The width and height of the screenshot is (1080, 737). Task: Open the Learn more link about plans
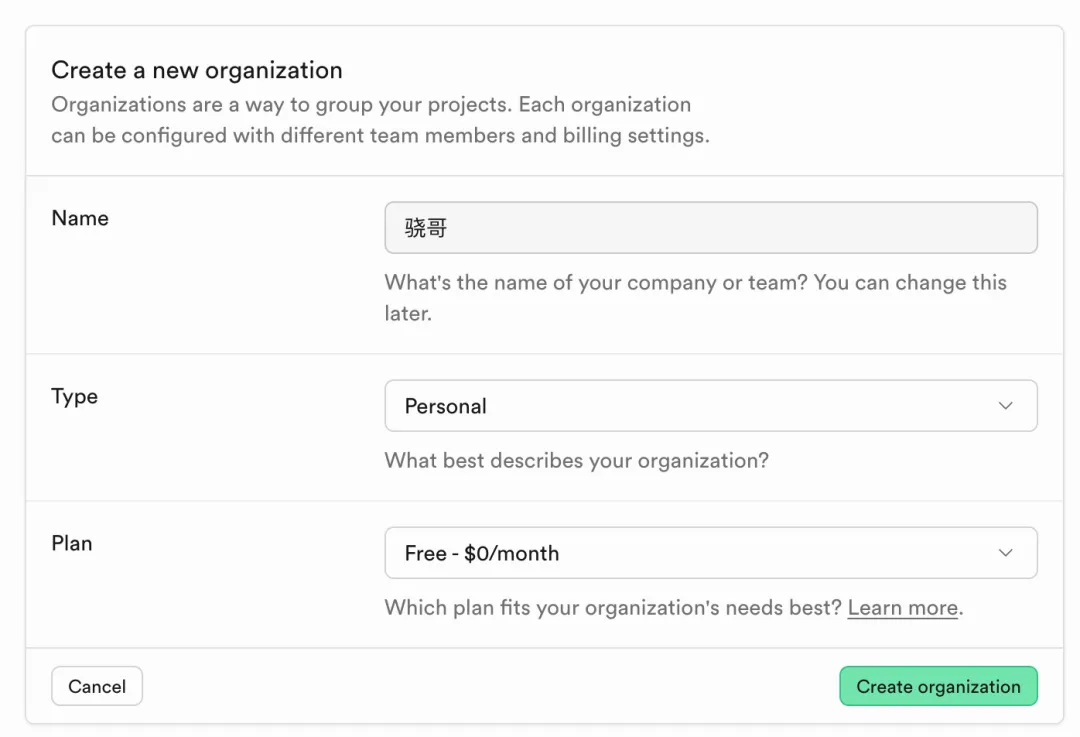902,608
